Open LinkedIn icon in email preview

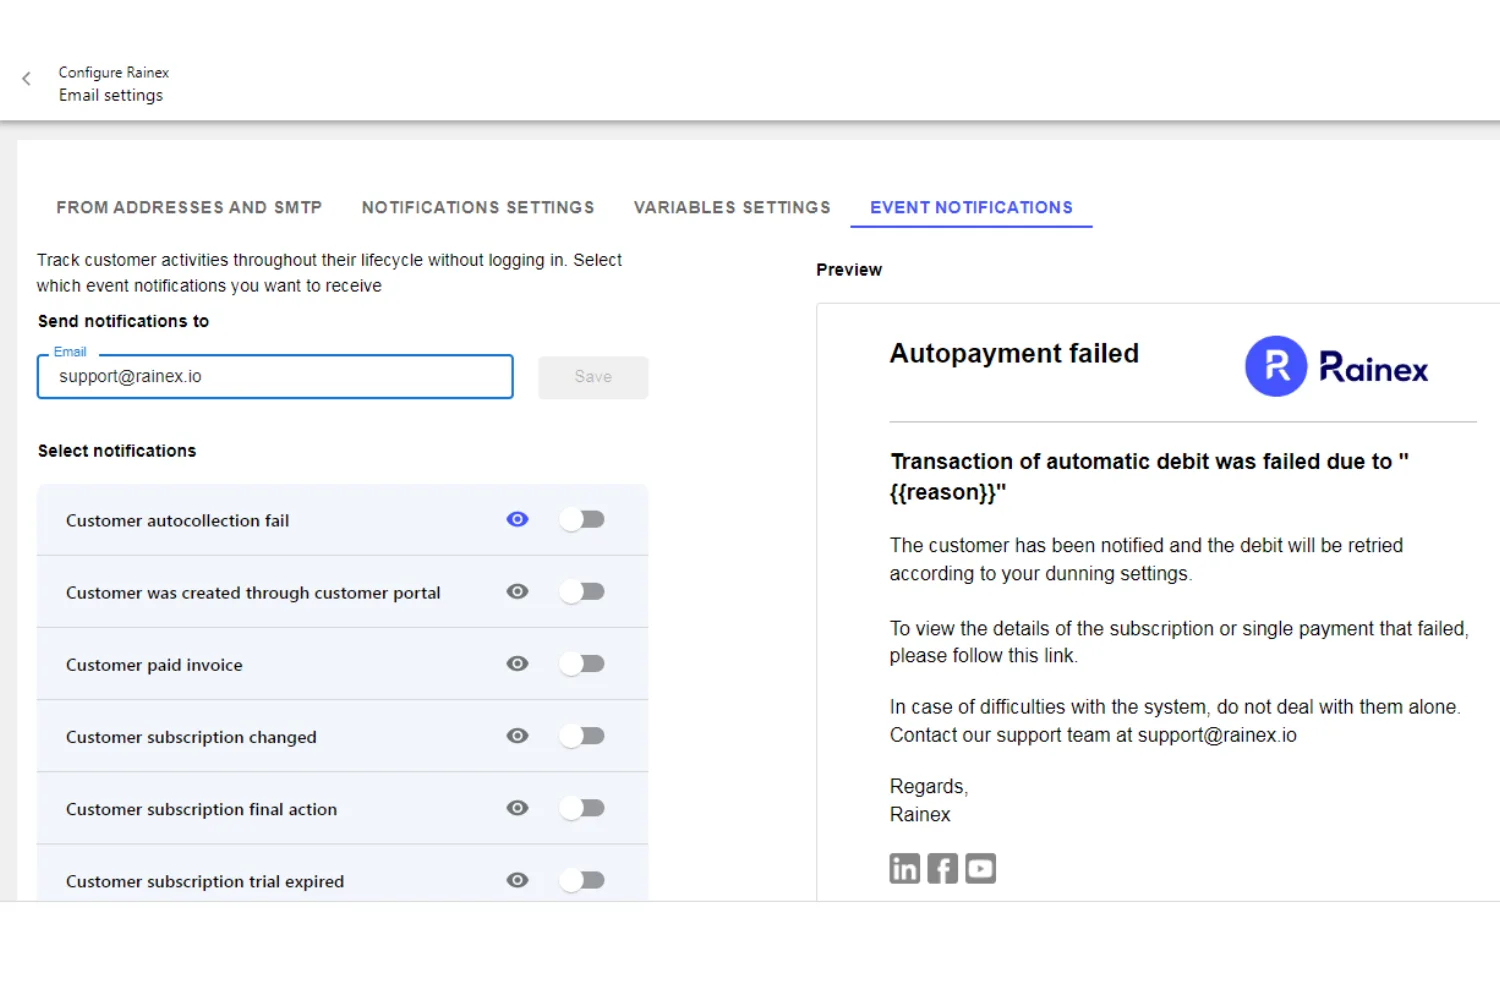coord(905,868)
